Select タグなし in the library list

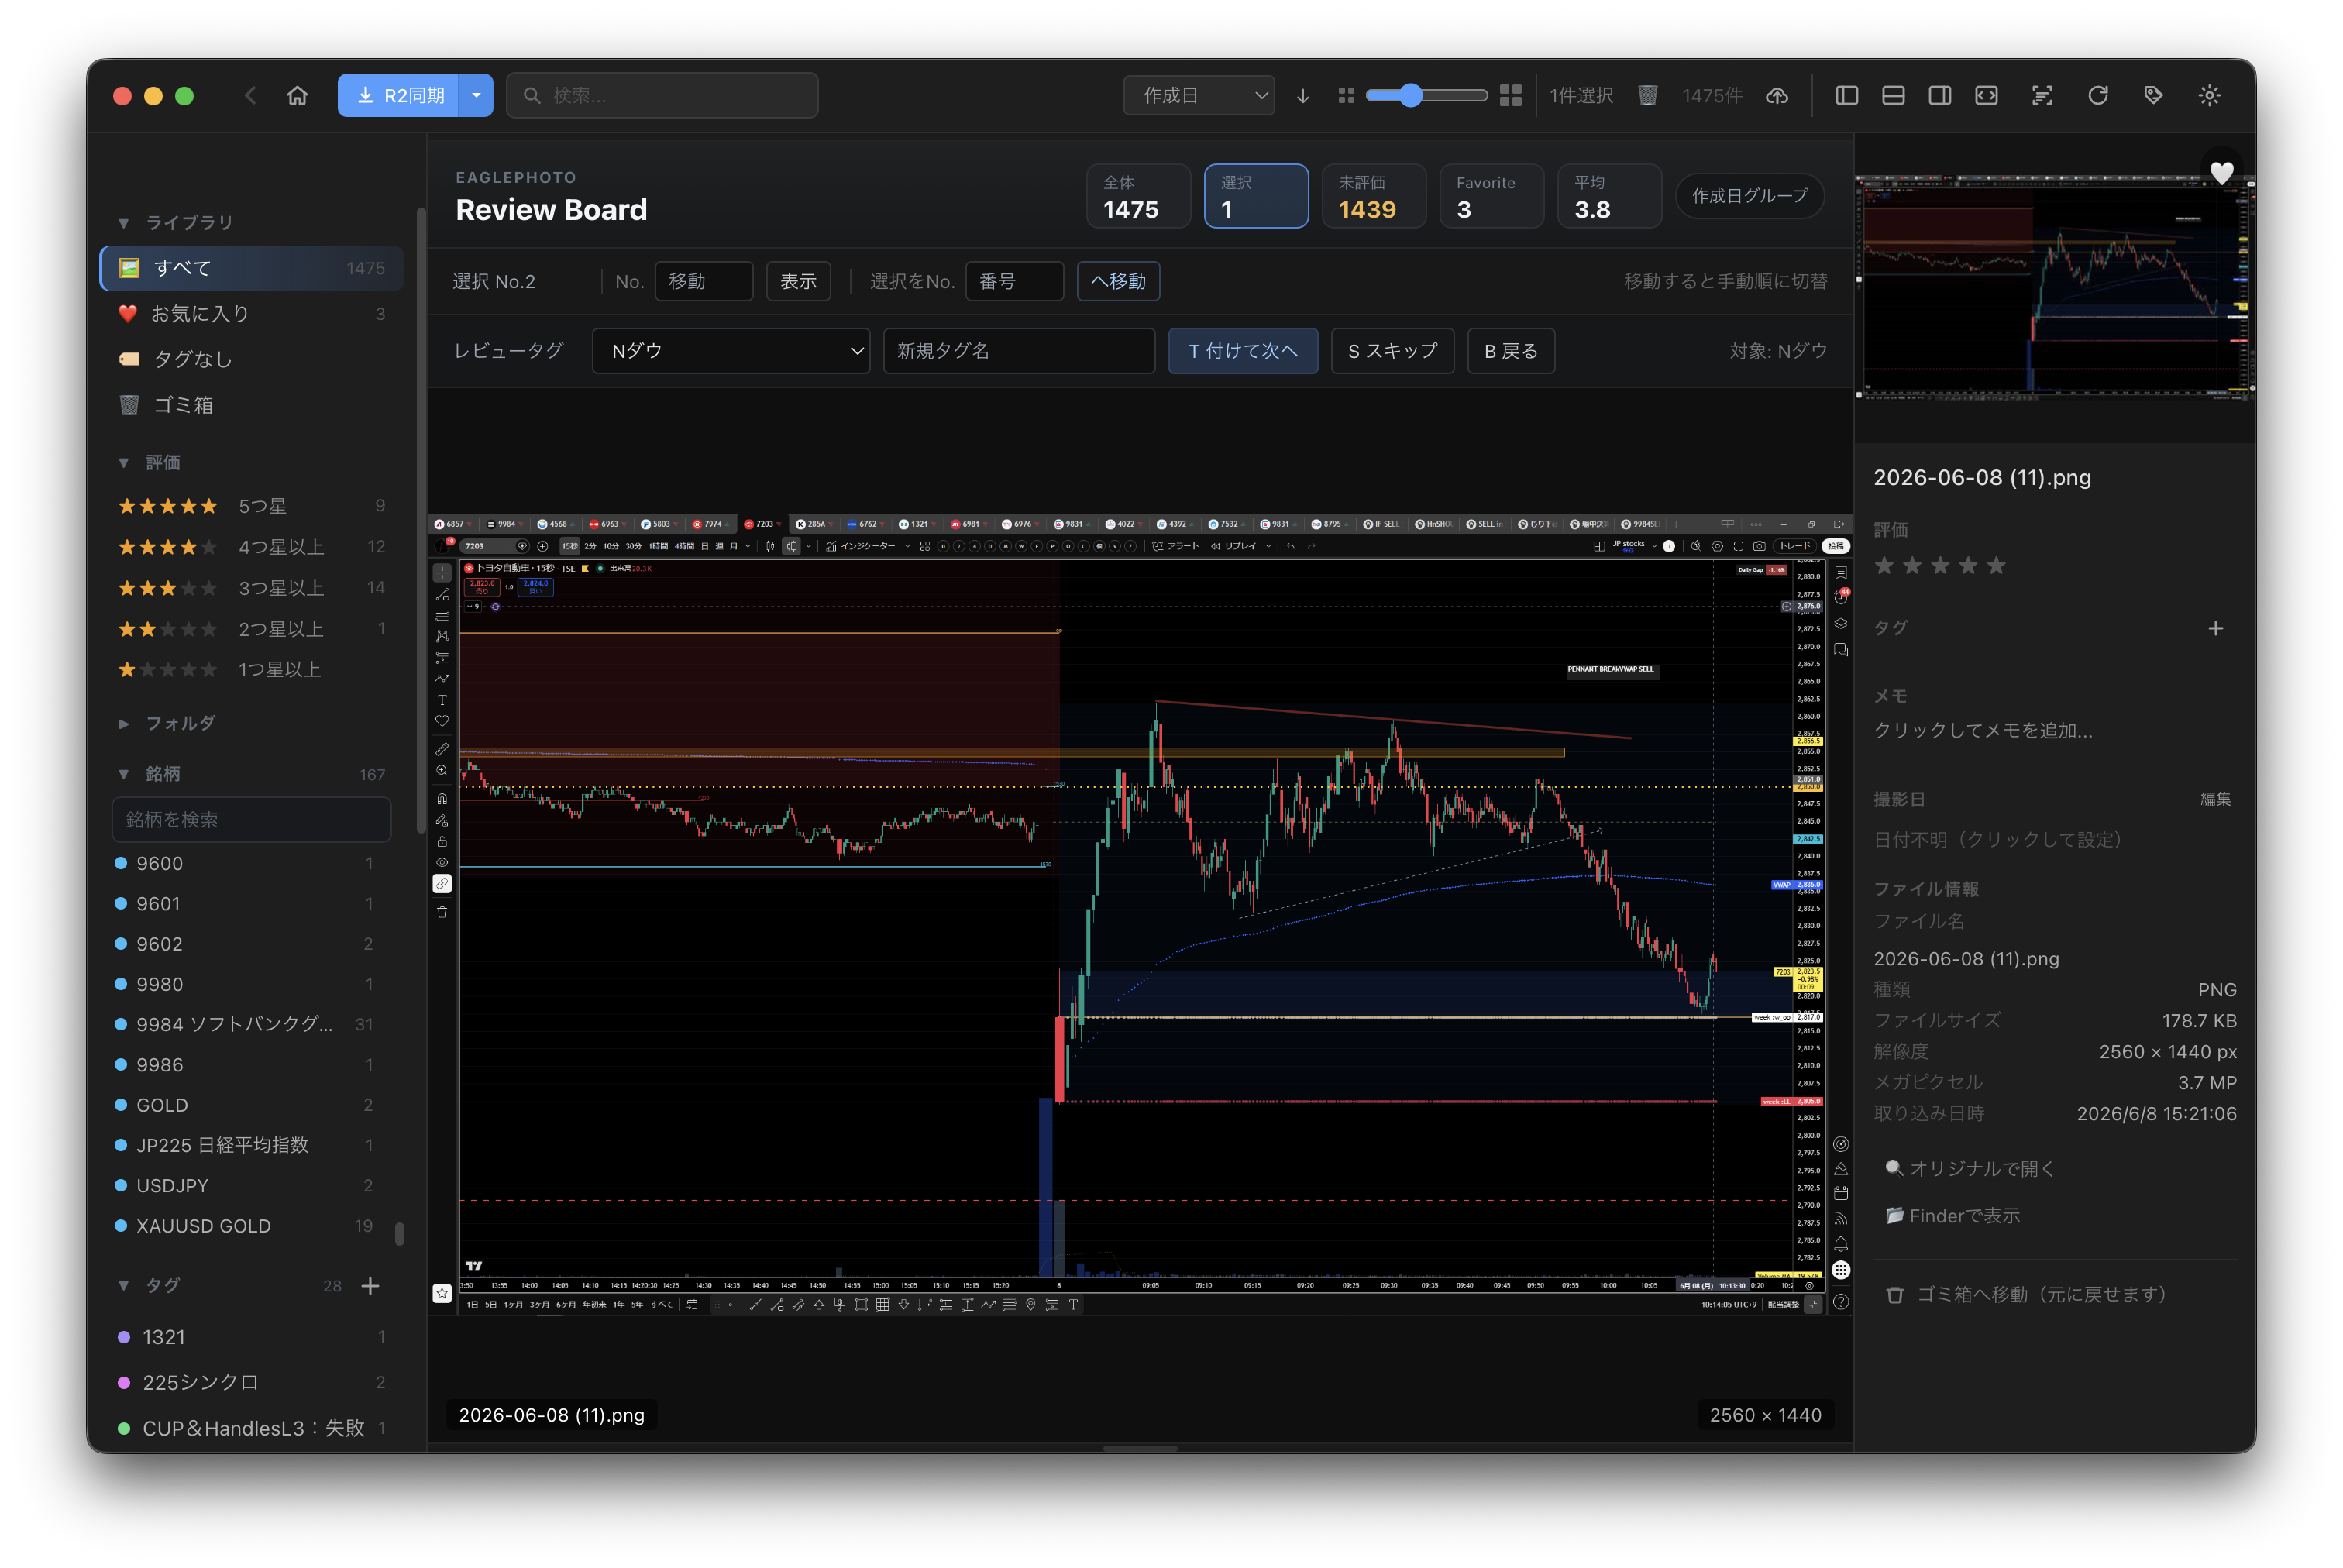point(252,359)
